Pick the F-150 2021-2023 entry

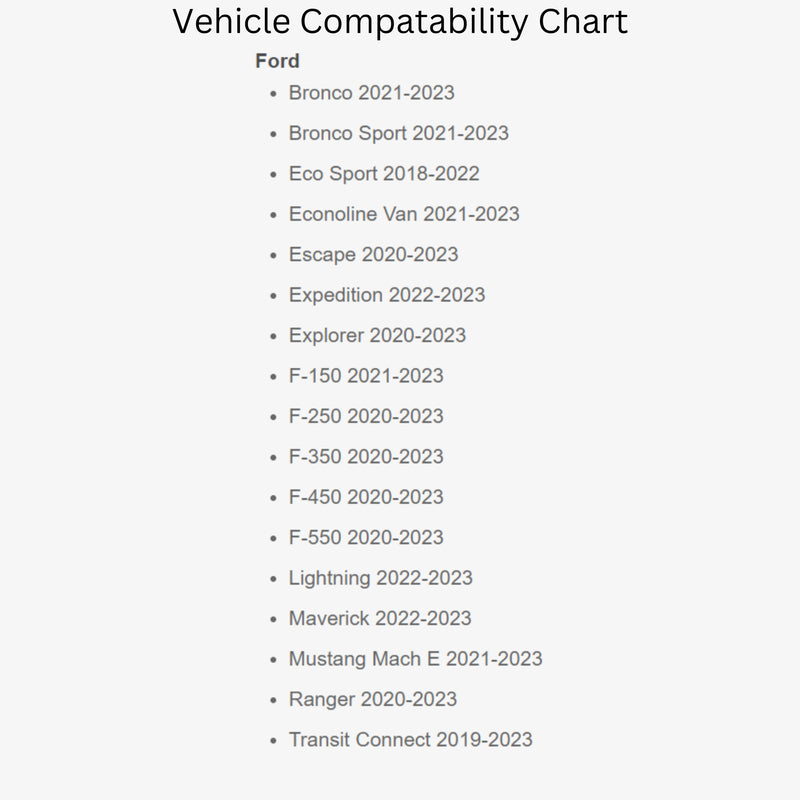pyautogui.click(x=366, y=376)
